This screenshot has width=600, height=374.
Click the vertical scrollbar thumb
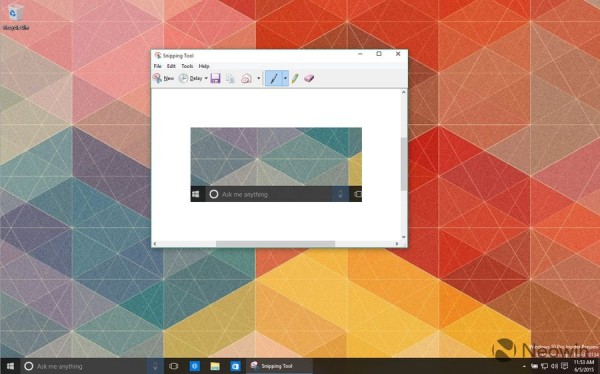(x=404, y=164)
